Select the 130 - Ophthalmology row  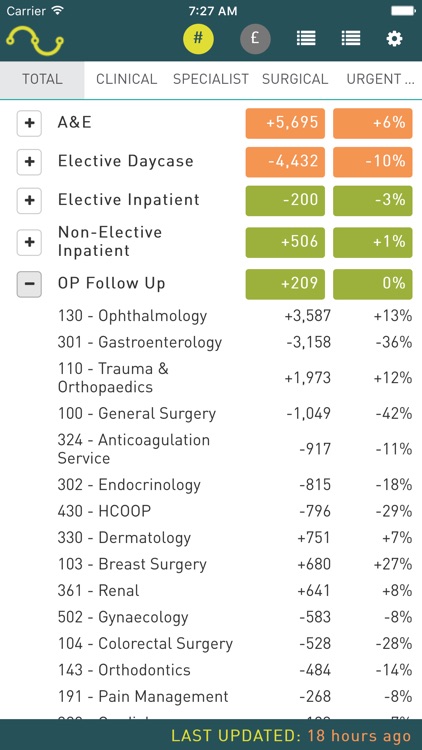234,316
